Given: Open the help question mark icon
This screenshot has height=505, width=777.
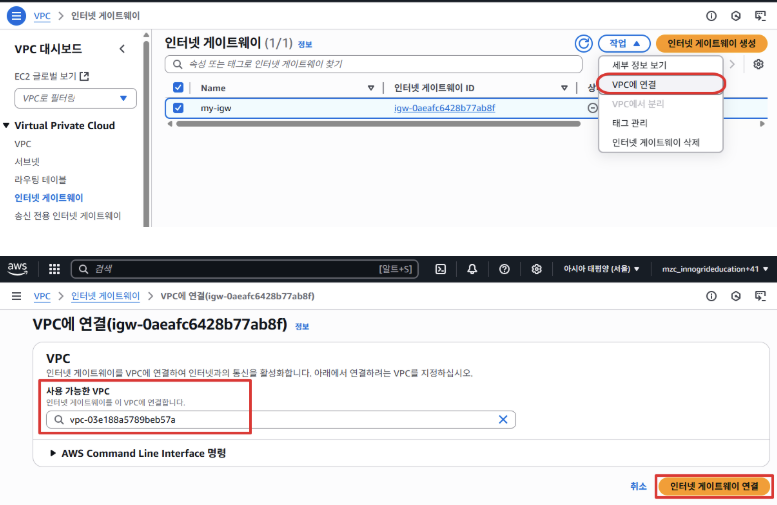Looking at the screenshot, I should tap(504, 269).
